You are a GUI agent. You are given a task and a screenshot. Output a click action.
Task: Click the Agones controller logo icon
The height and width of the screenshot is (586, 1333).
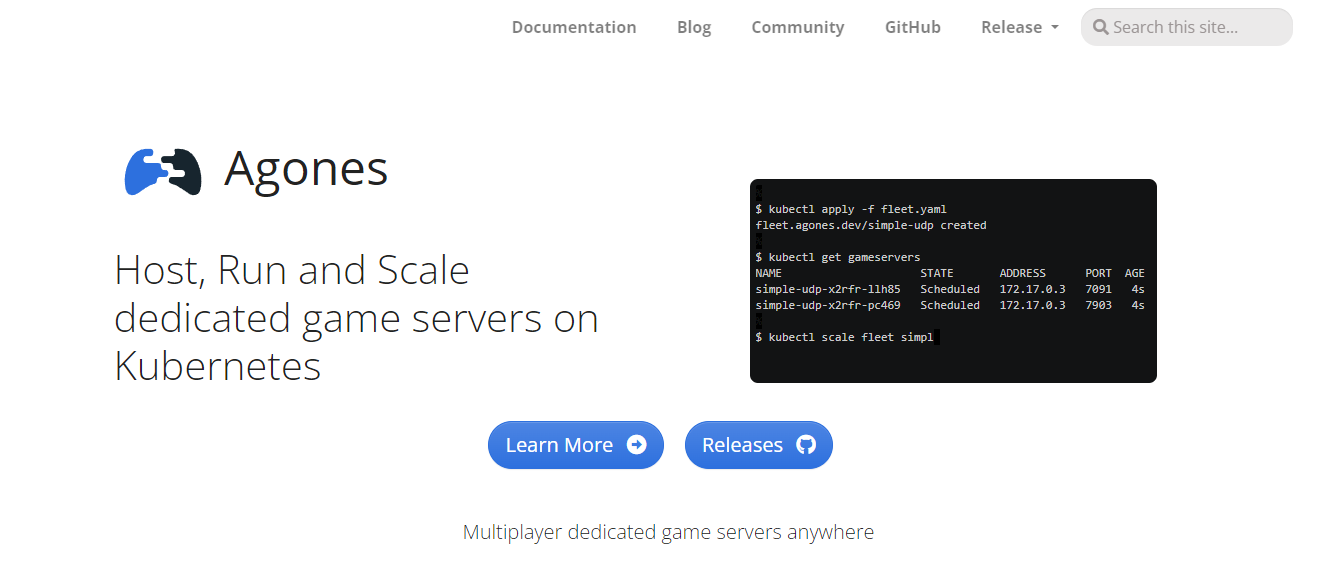point(163,171)
